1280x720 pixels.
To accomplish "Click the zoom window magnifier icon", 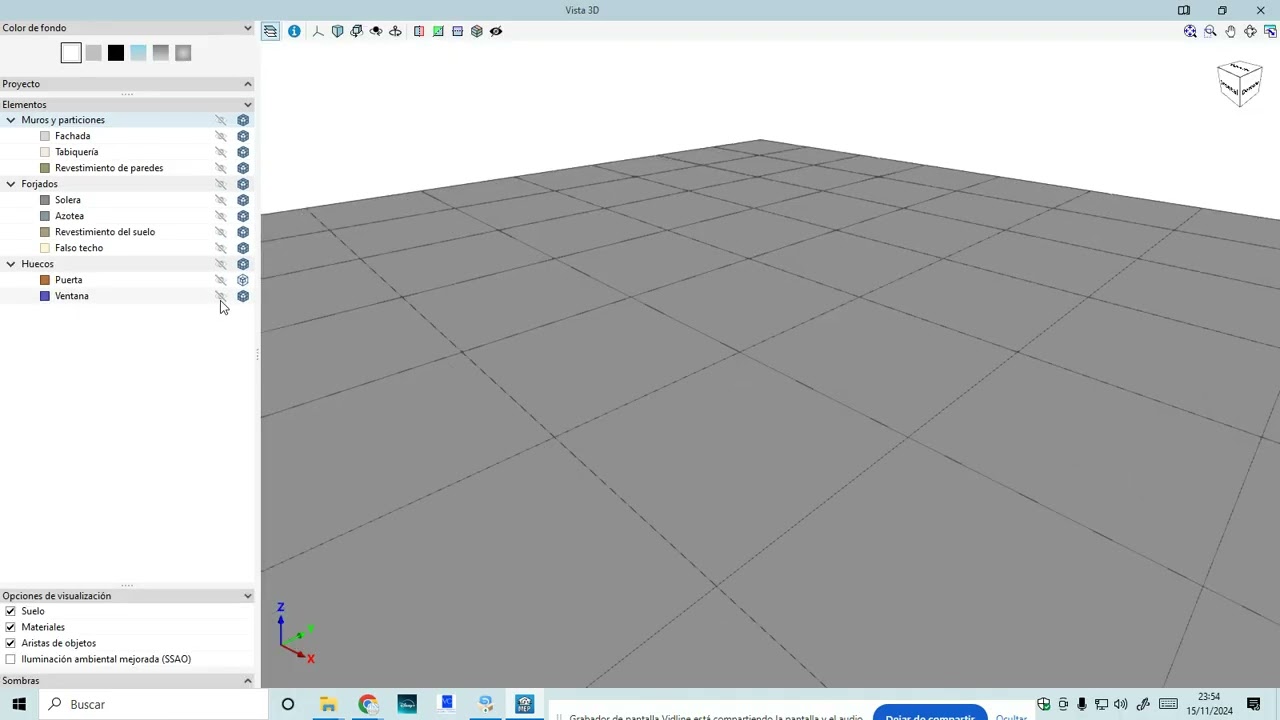I will 1210,31.
